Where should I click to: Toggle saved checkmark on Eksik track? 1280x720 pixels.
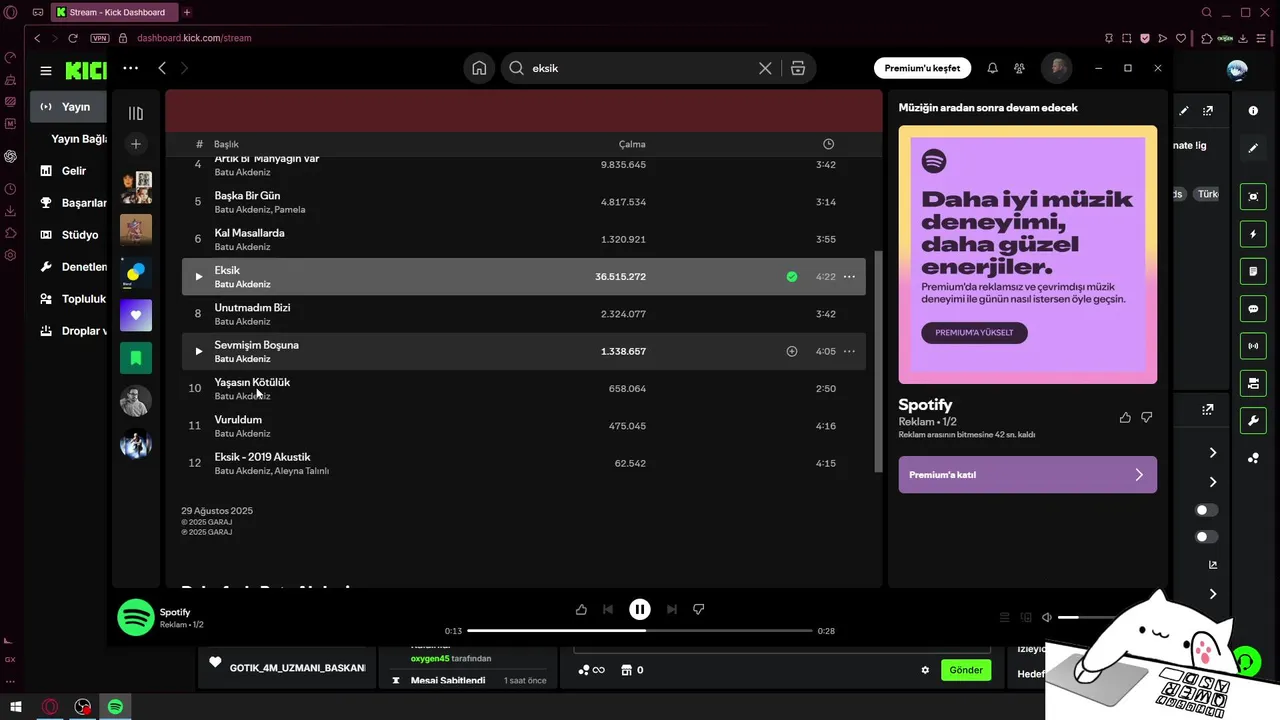(792, 277)
